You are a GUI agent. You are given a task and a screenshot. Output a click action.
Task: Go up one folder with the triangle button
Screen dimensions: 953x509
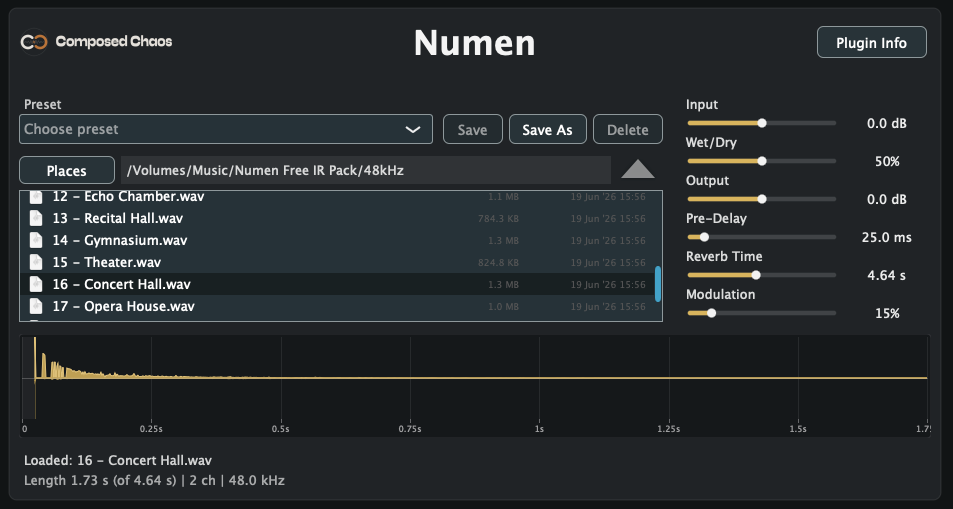(638, 169)
